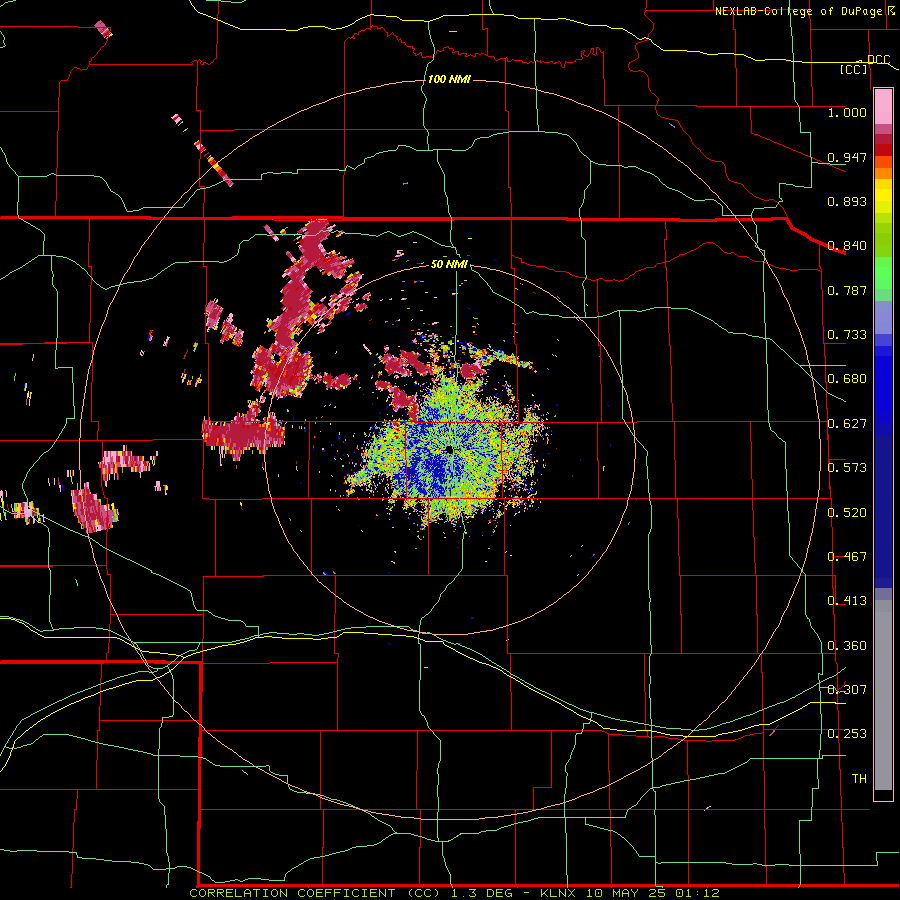Click the 50 NMI range ring label
This screenshot has width=900, height=900.
[x=449, y=264]
